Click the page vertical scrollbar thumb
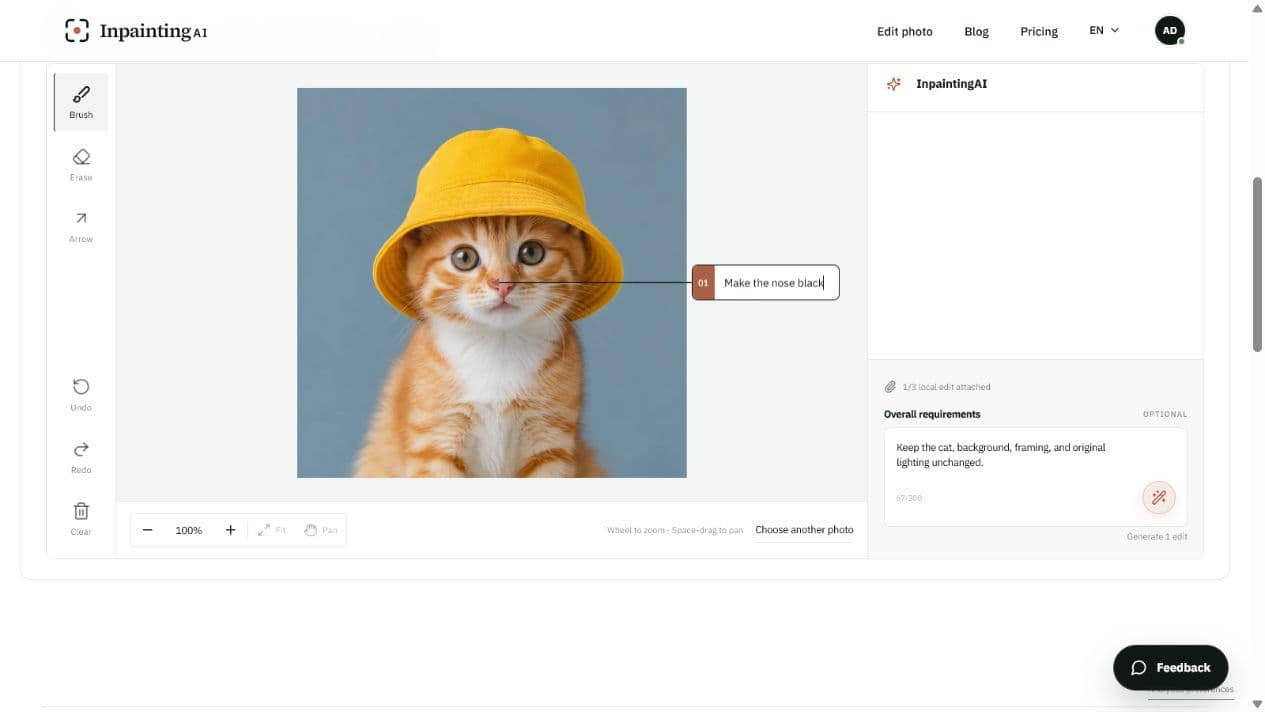 [x=1257, y=264]
